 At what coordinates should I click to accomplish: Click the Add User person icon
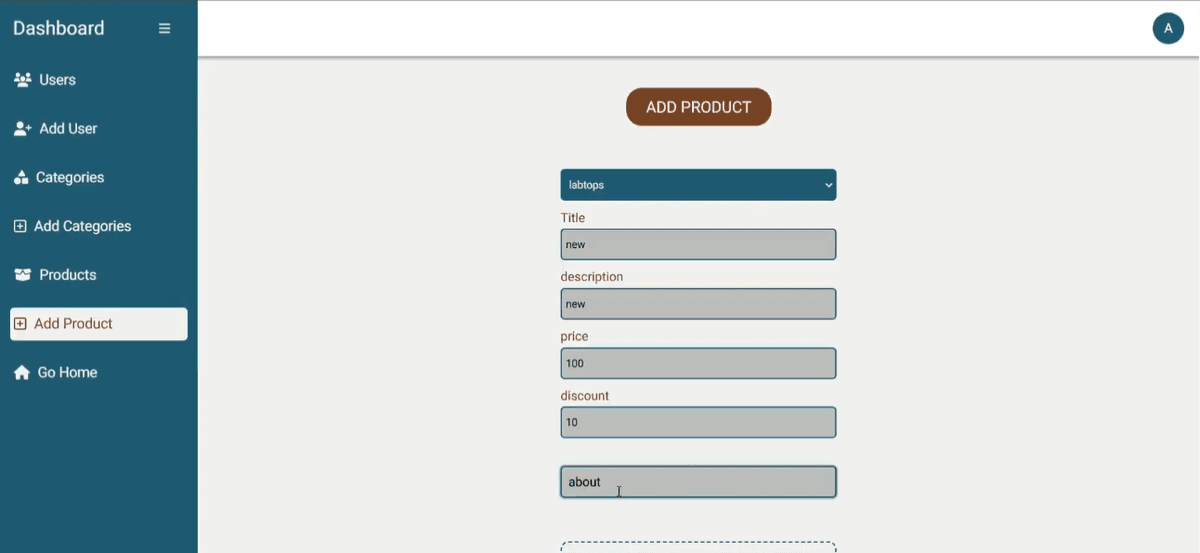click(x=22, y=129)
